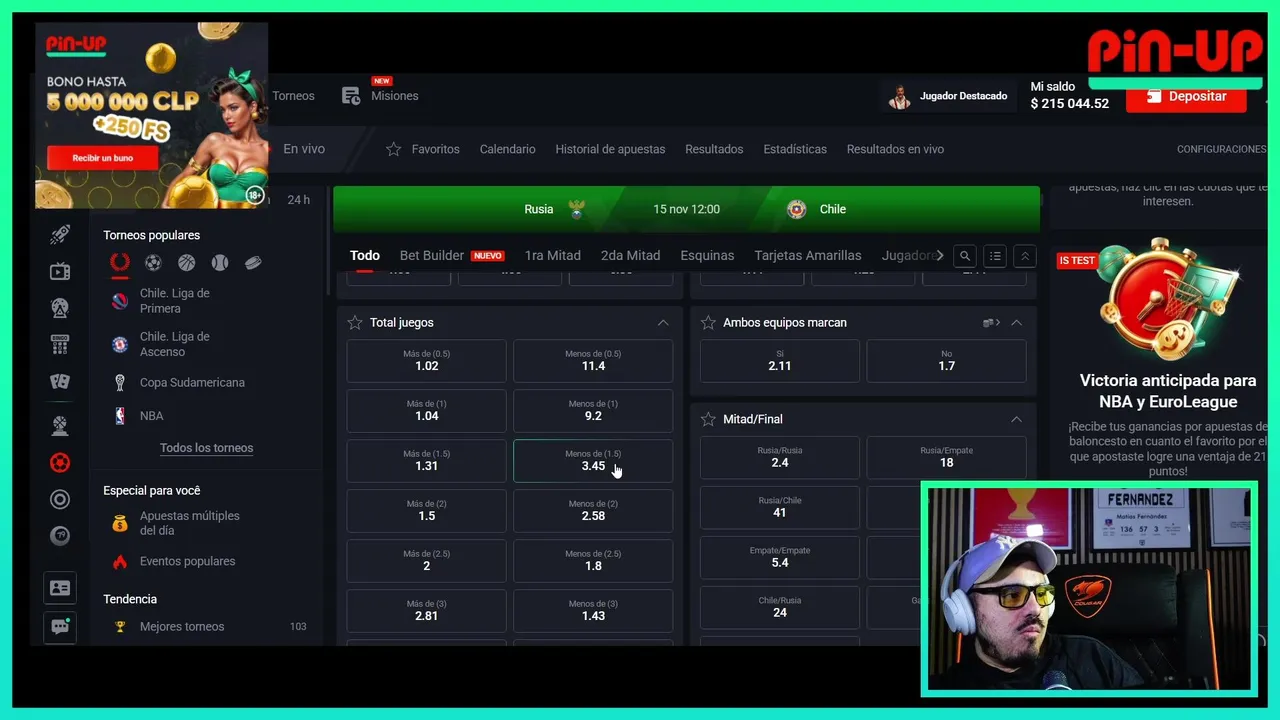Open Resultados en vivo

click(x=895, y=149)
